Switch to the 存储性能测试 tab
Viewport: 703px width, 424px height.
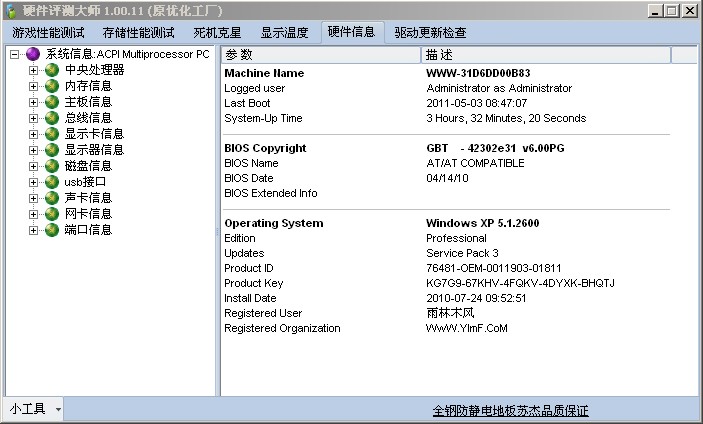139,33
